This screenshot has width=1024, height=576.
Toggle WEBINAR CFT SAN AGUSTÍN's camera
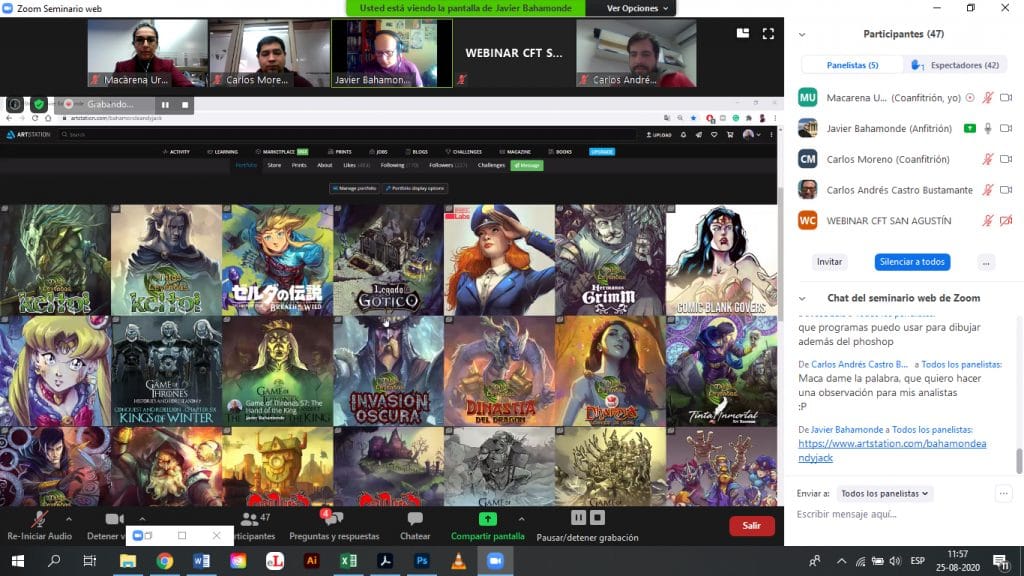[x=1006, y=221]
